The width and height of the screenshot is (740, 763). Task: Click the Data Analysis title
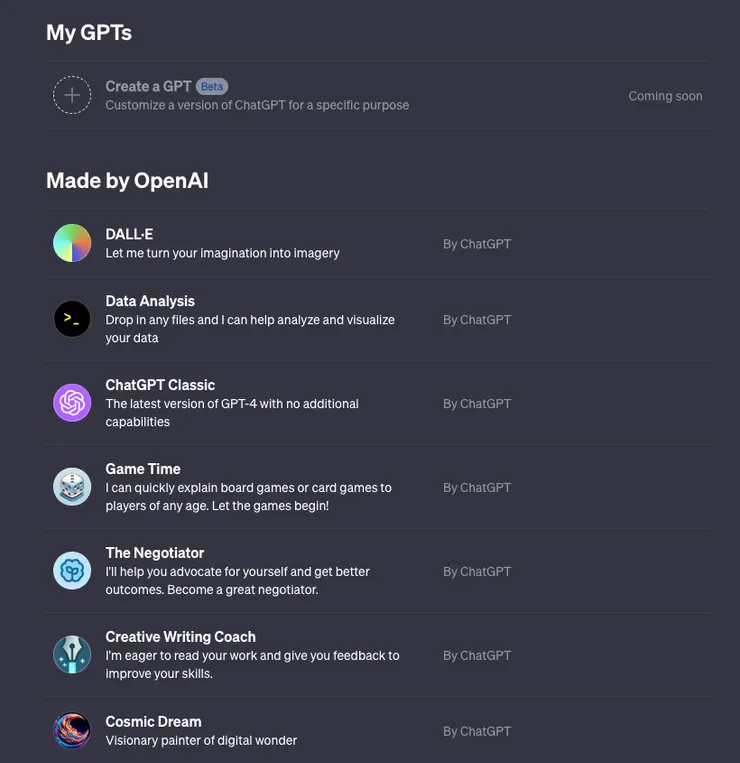tap(150, 301)
